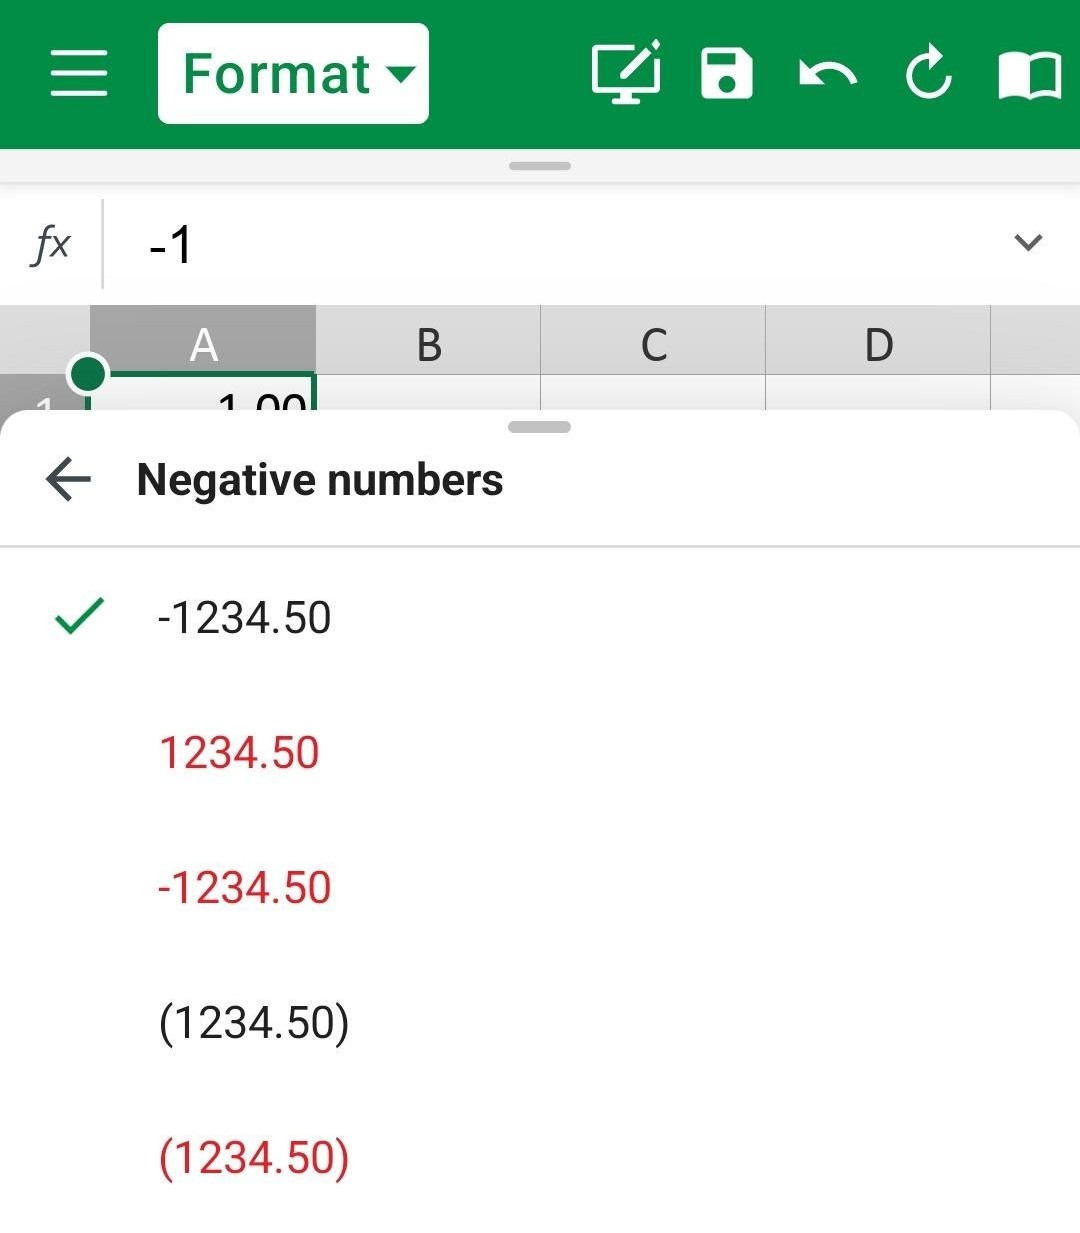
Task: Go back from Negative numbers panel
Action: point(68,479)
